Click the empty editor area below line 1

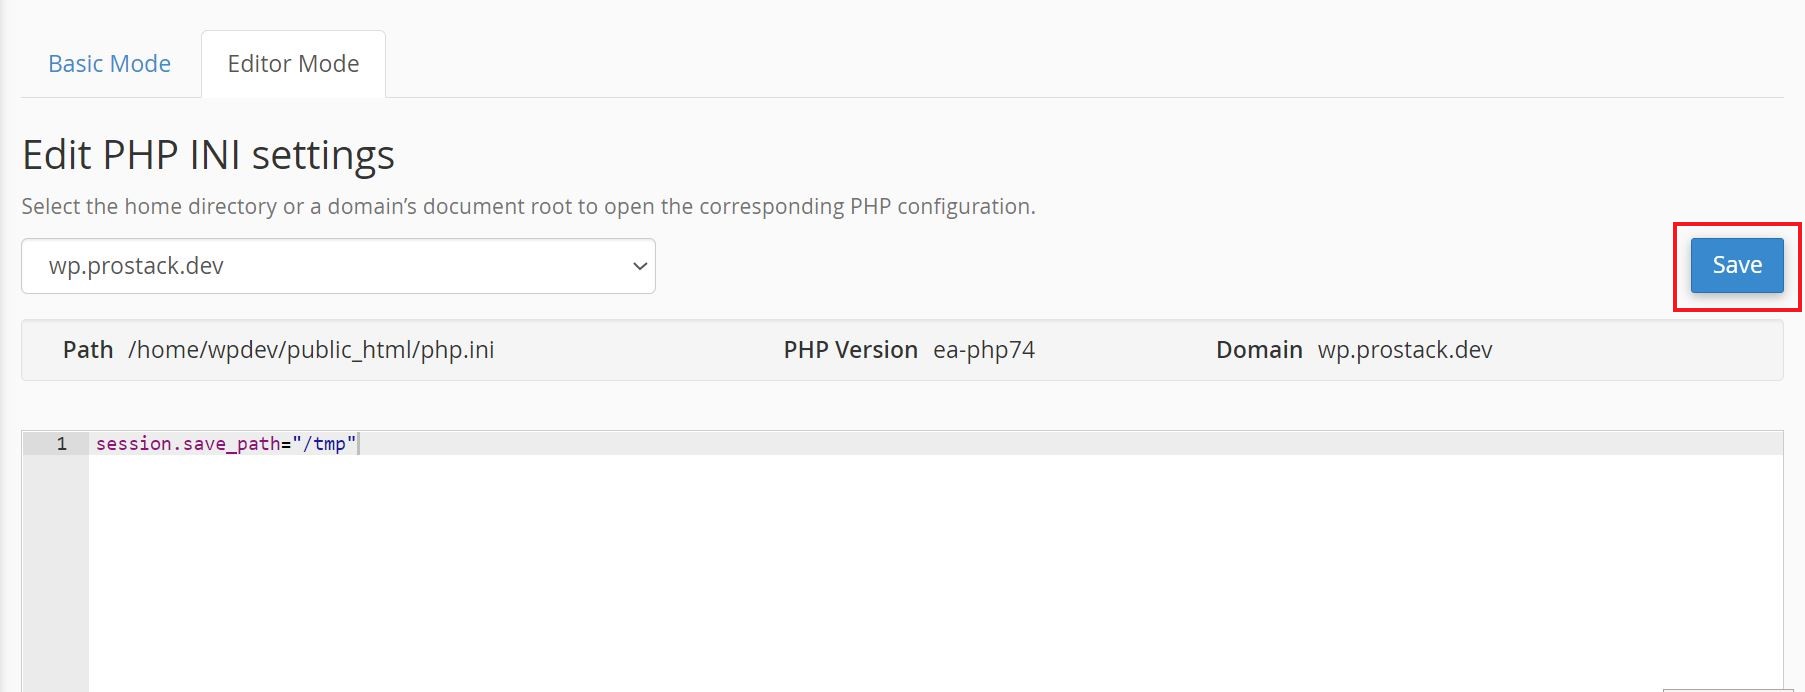935,572
